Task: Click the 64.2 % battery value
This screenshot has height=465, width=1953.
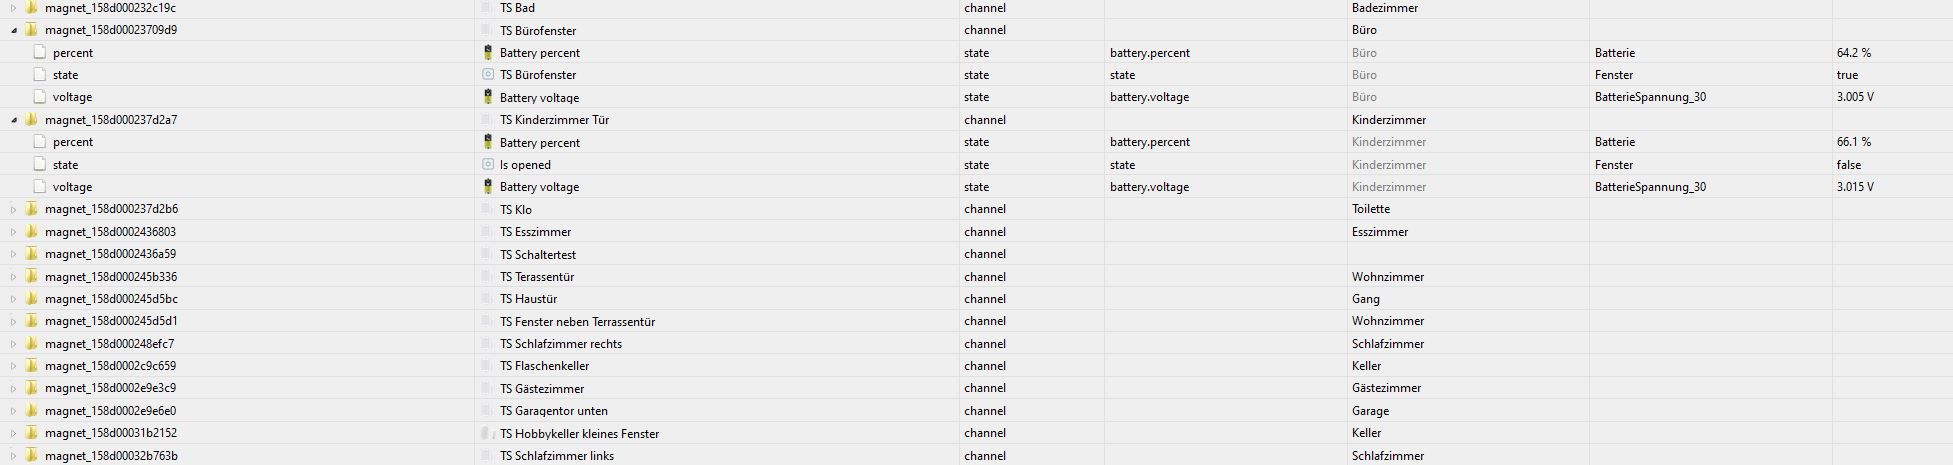Action: click(x=1853, y=53)
